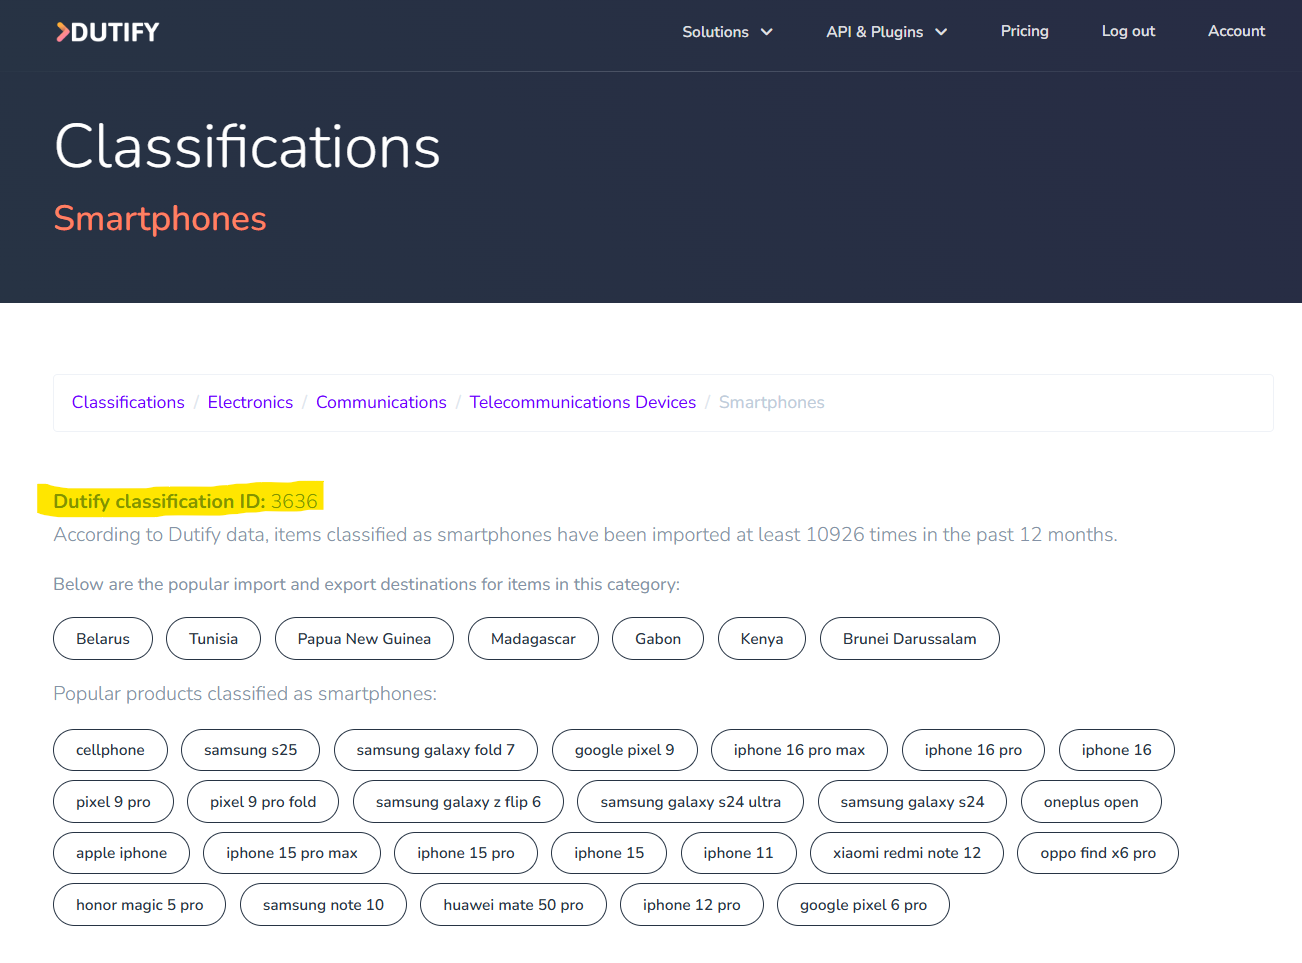Open the pixel 9 pro tag
Screen dimensions: 1302x963
(x=113, y=802)
